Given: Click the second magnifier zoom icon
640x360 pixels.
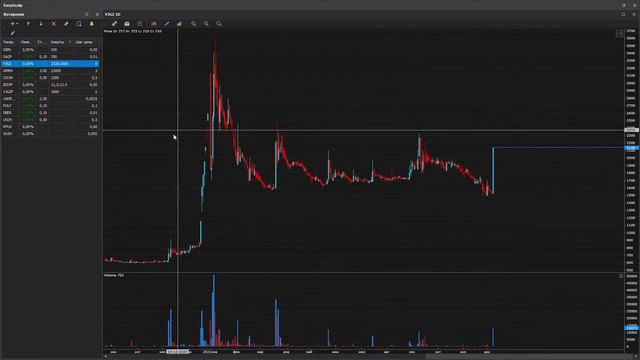Looking at the screenshot, I should tap(206, 24).
